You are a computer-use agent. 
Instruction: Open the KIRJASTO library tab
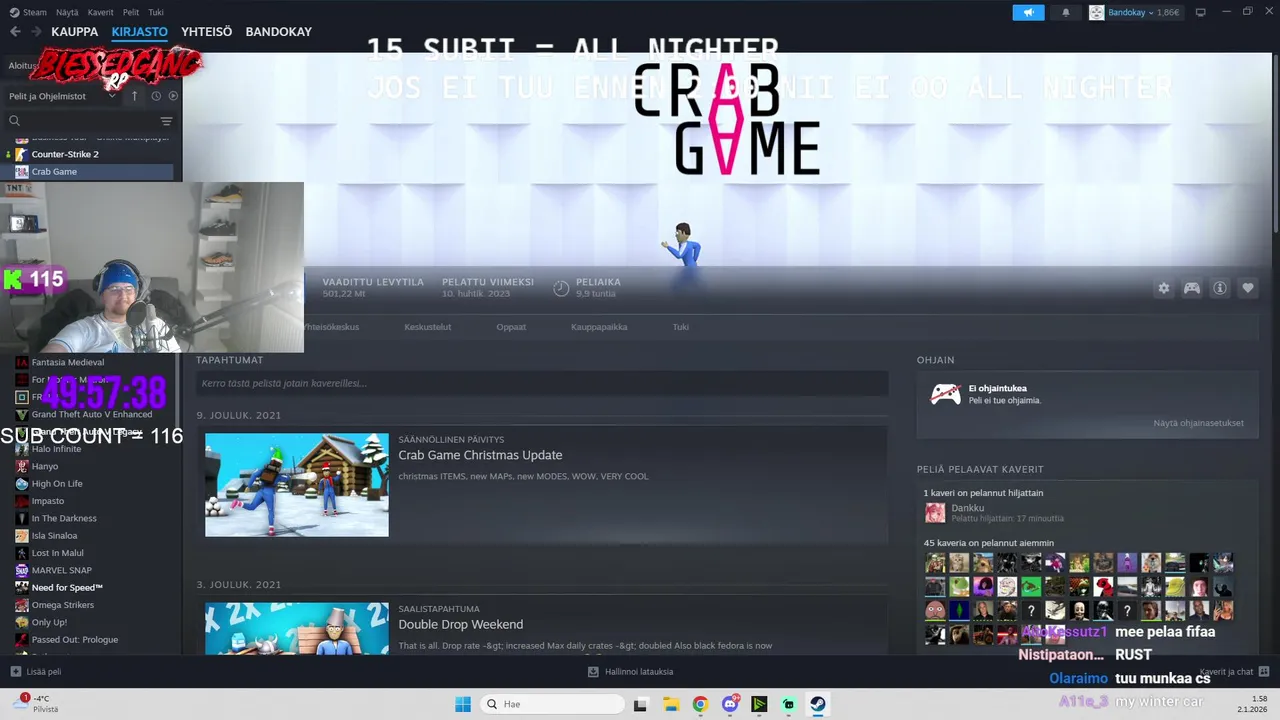140,32
